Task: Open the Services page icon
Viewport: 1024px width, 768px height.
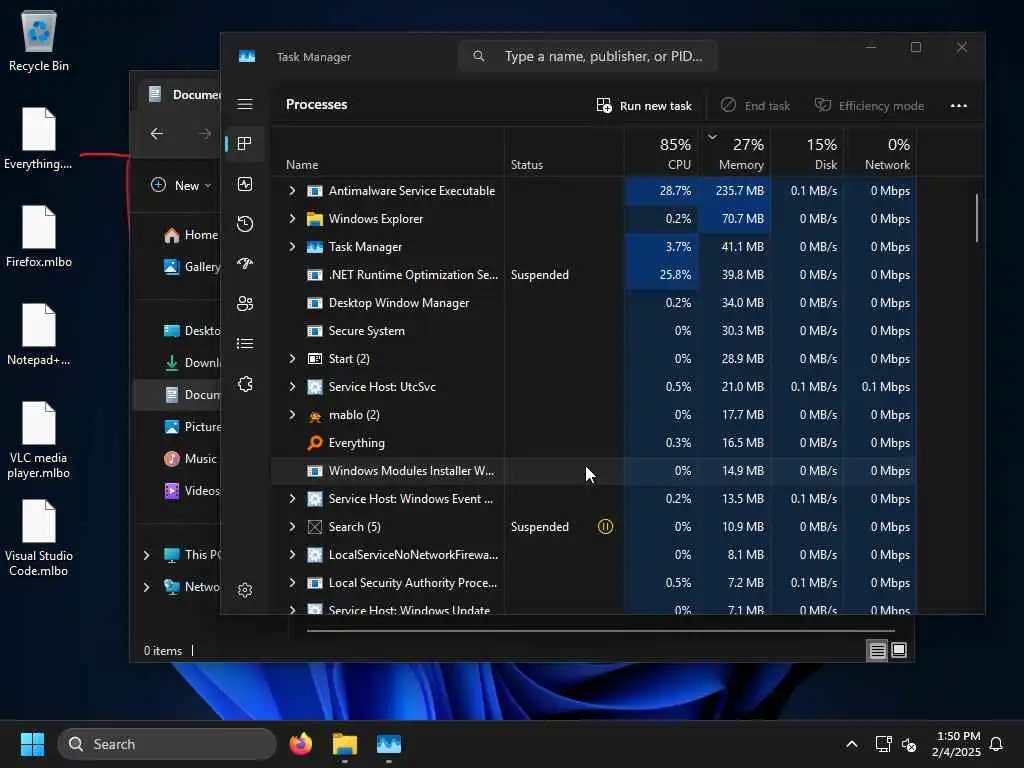Action: tap(245, 384)
